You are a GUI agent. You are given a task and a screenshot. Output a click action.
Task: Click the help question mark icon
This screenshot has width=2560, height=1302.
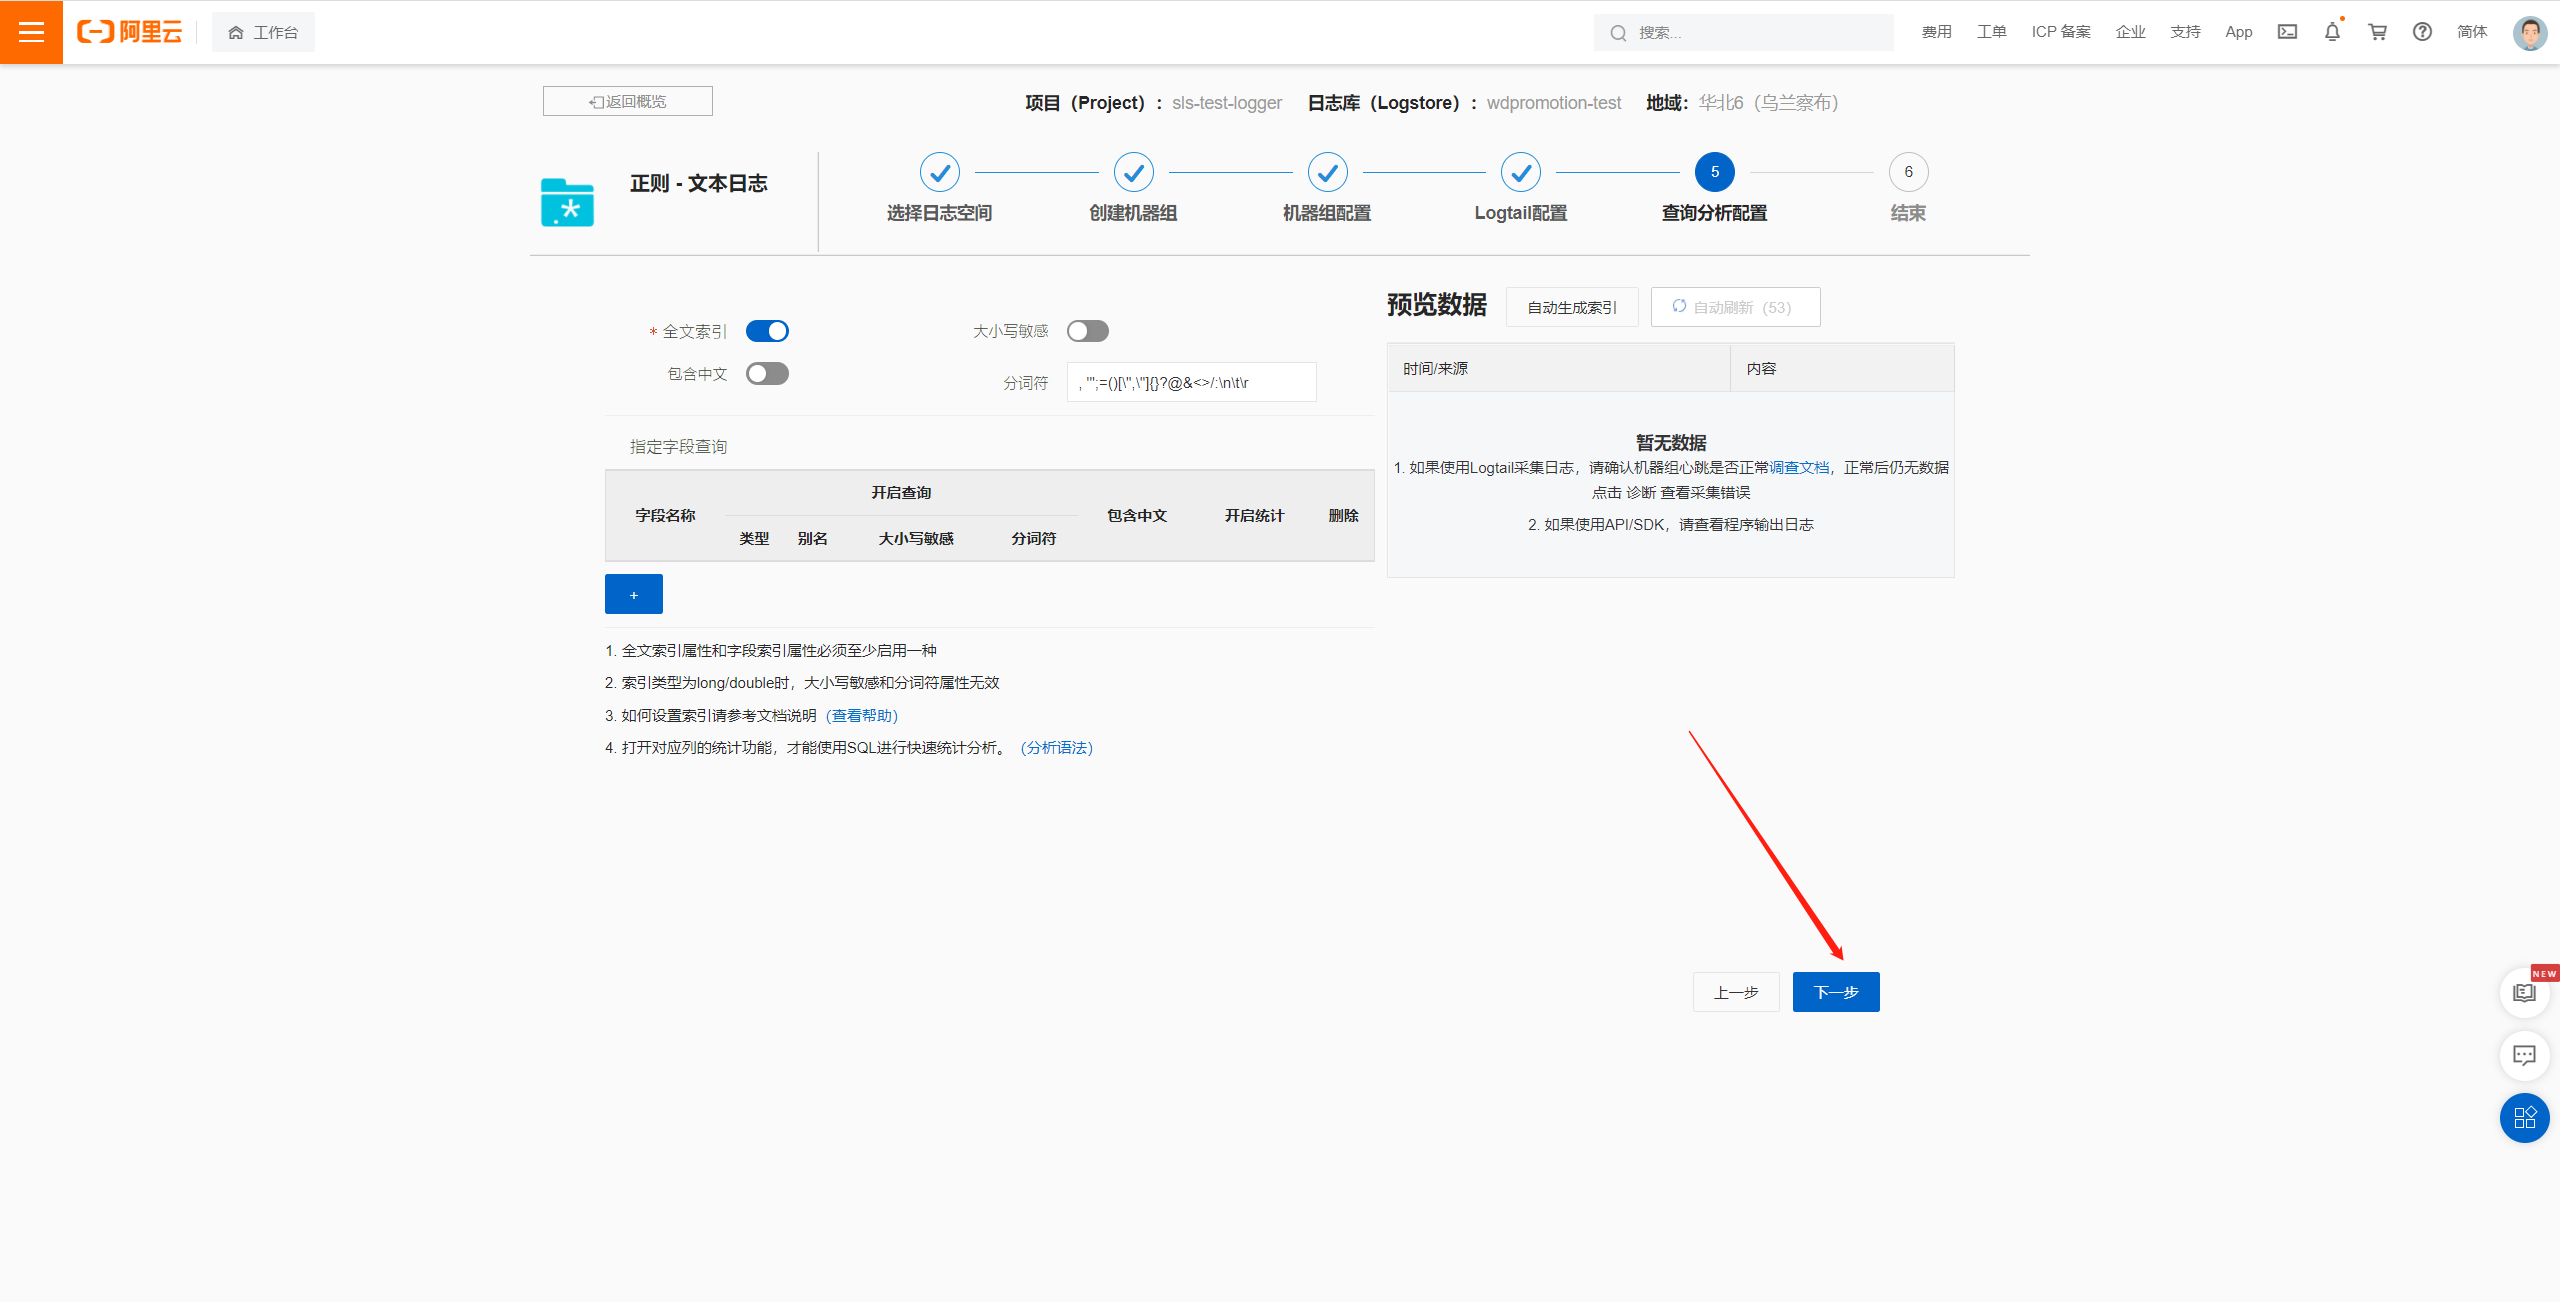click(x=2422, y=32)
